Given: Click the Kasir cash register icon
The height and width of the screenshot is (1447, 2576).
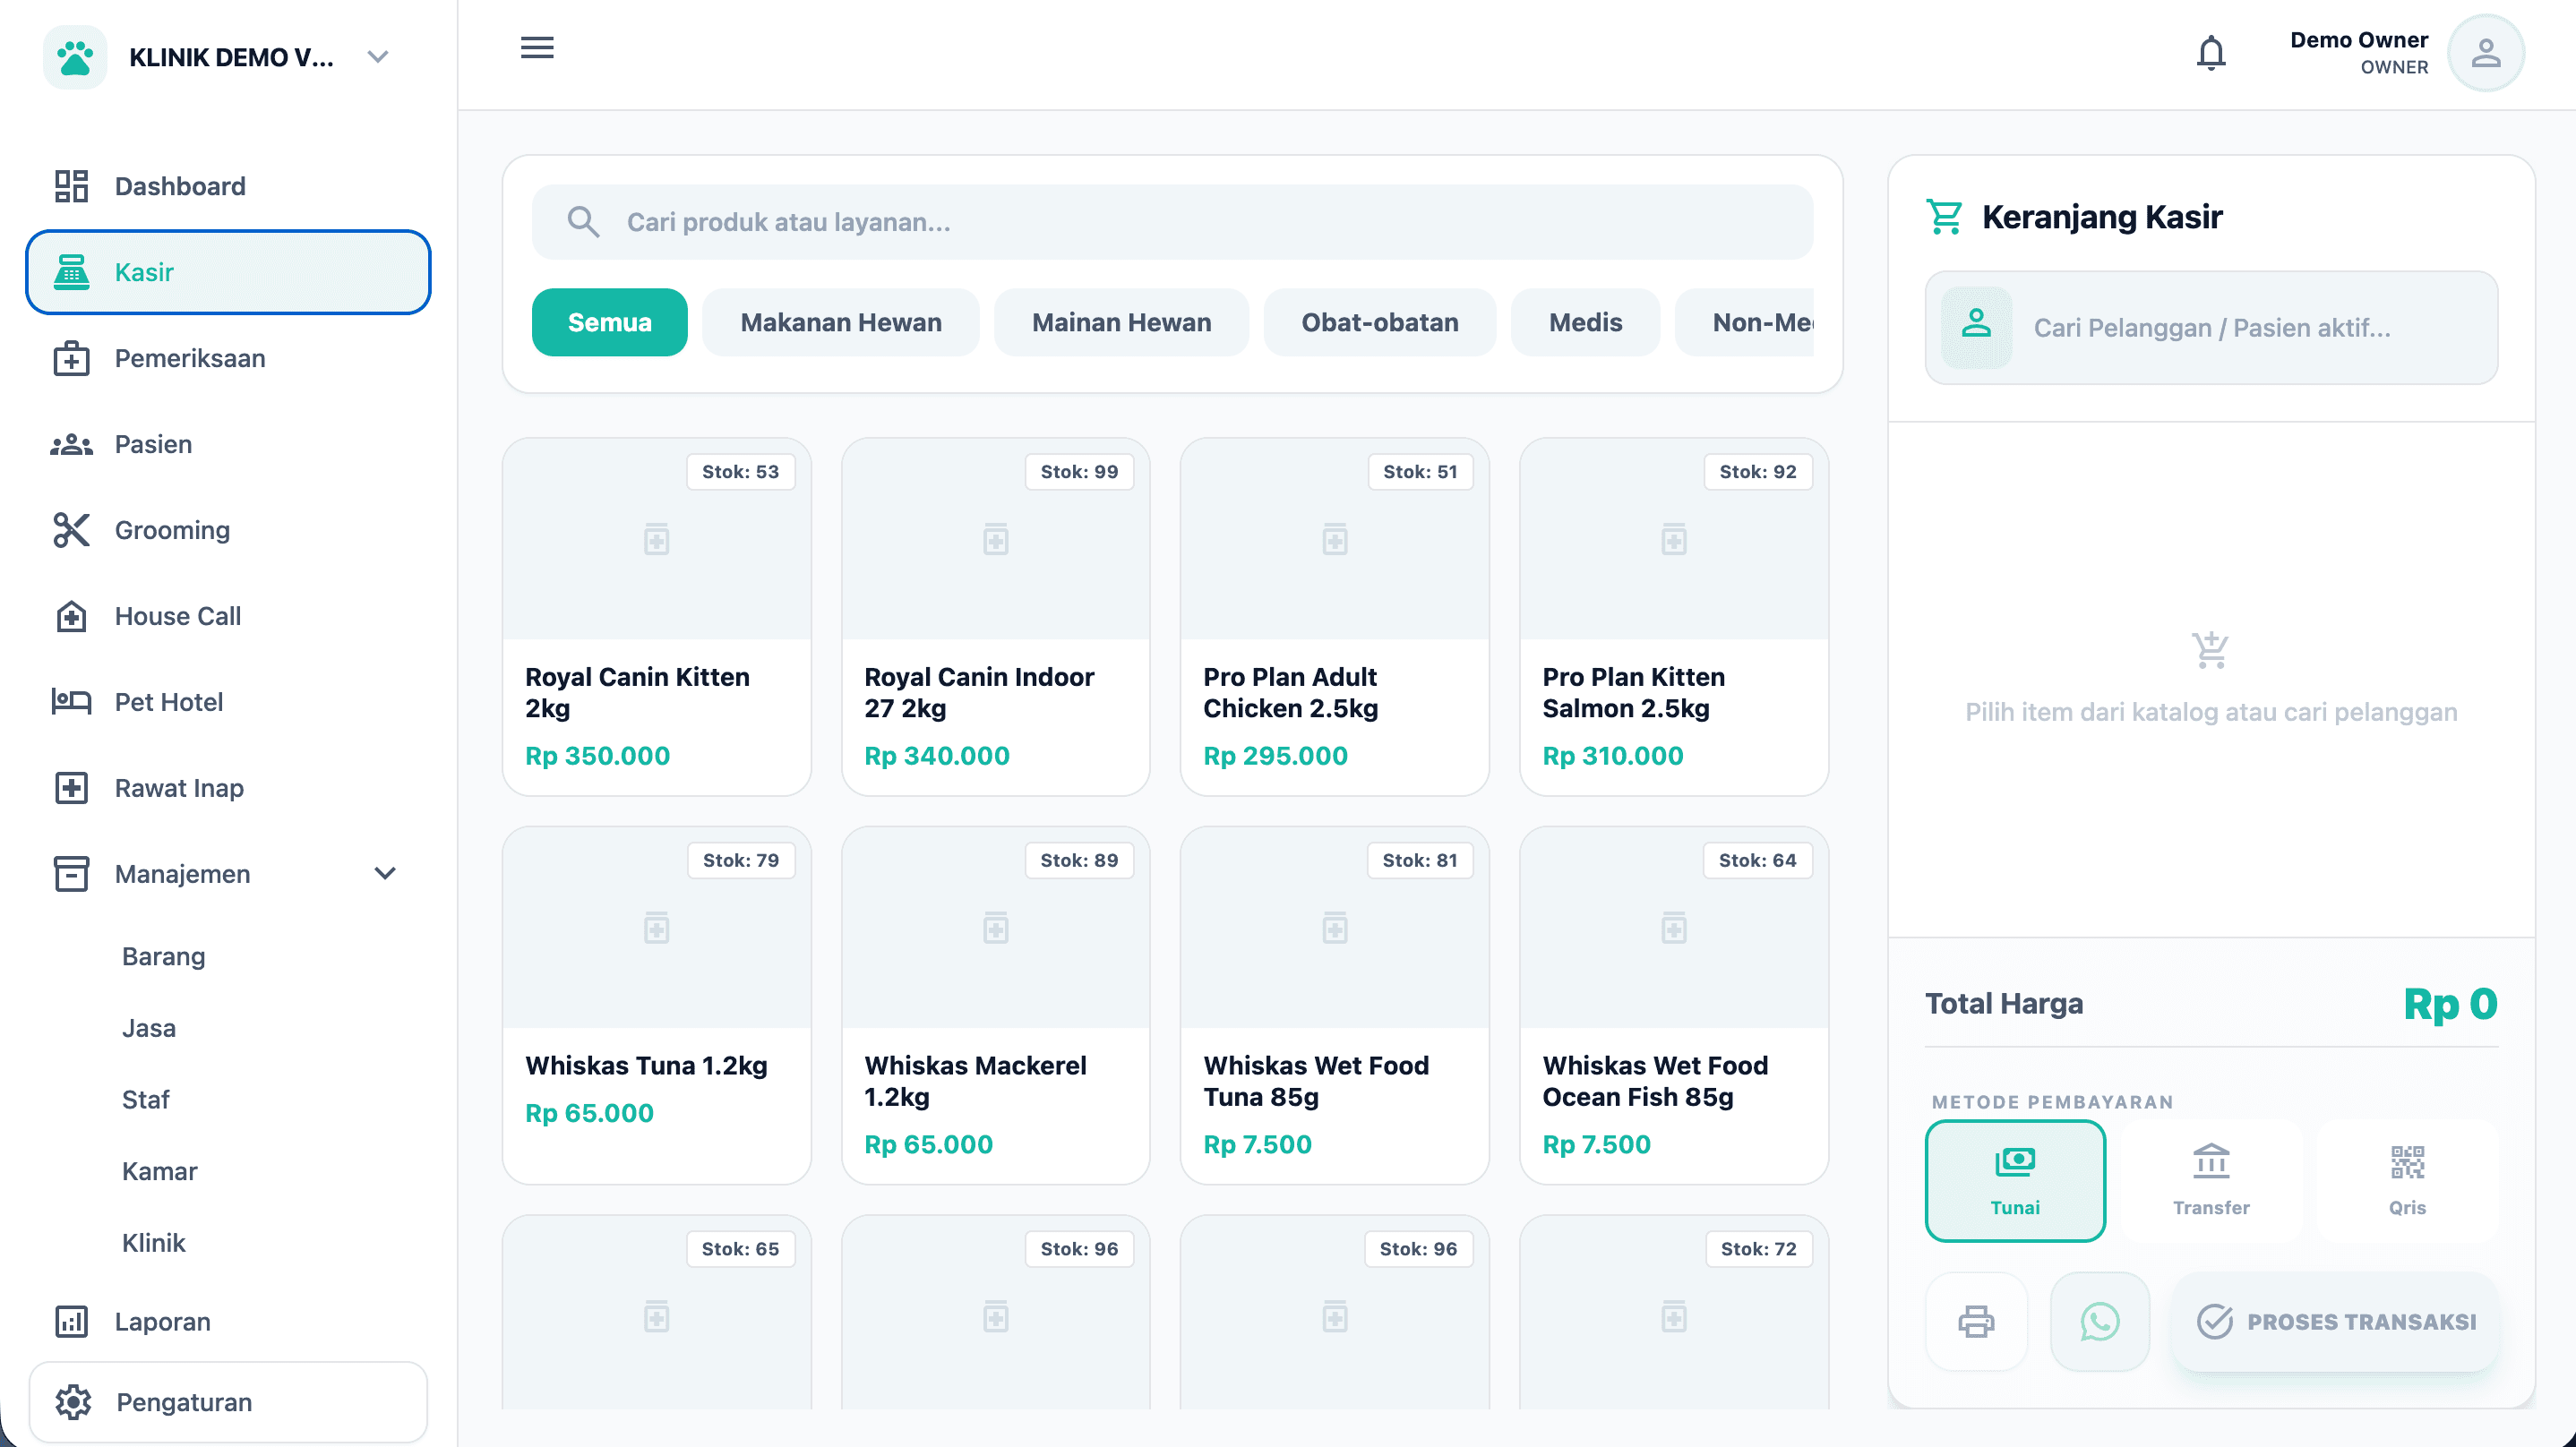Looking at the screenshot, I should coord(71,272).
